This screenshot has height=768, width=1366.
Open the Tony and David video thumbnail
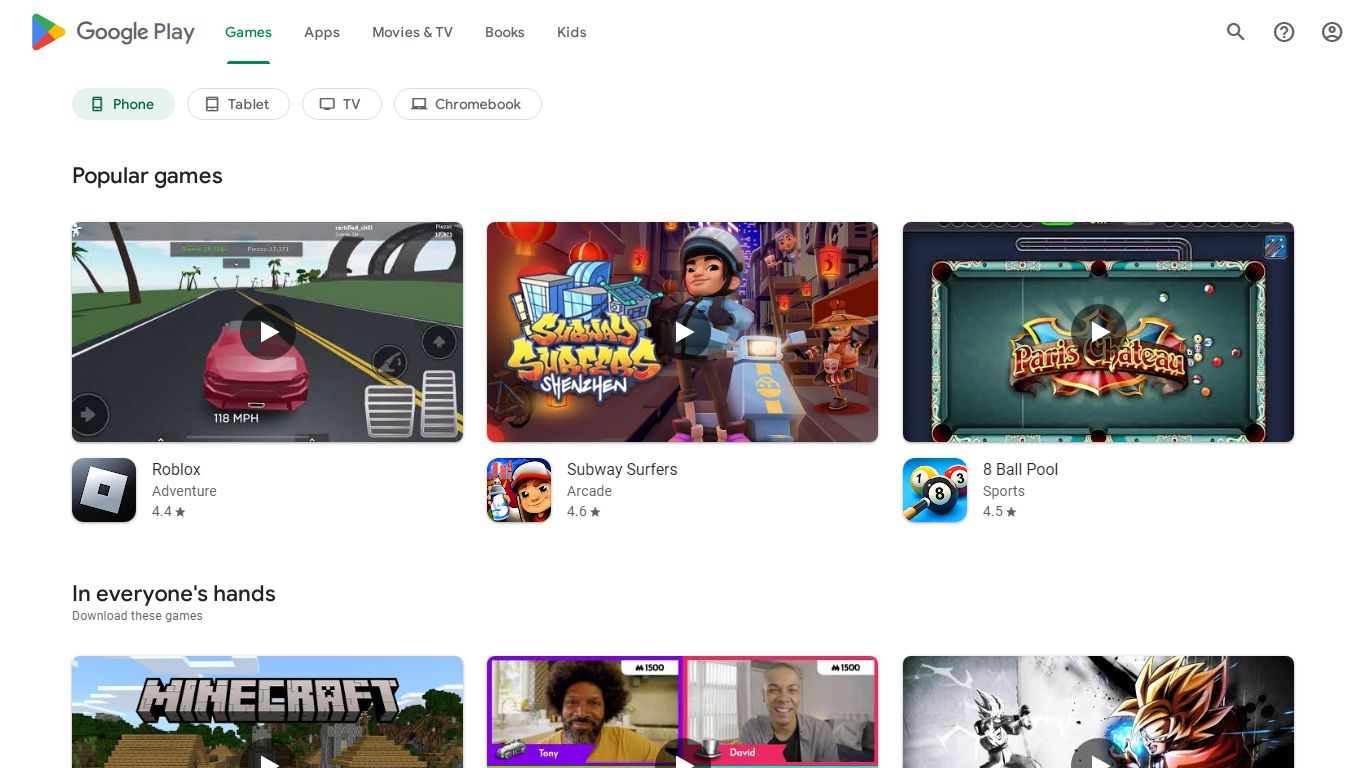(x=683, y=712)
